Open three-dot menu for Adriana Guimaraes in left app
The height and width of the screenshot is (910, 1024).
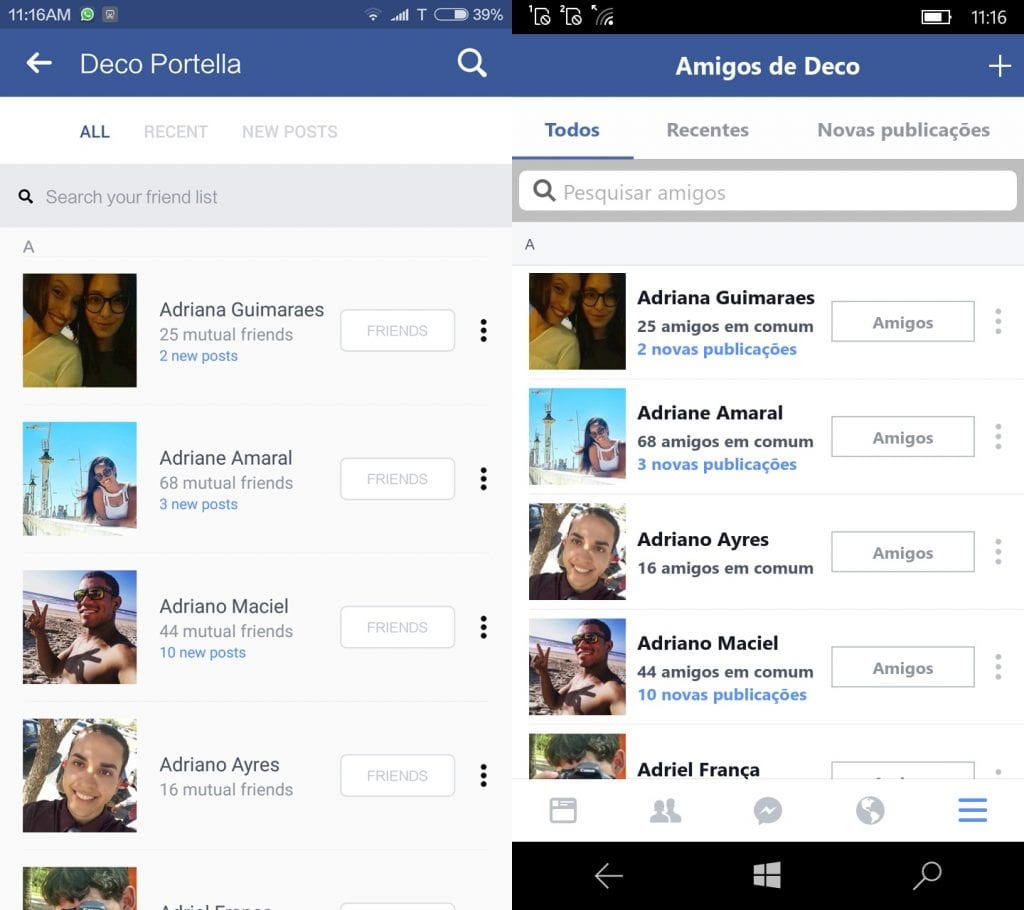[x=483, y=331]
